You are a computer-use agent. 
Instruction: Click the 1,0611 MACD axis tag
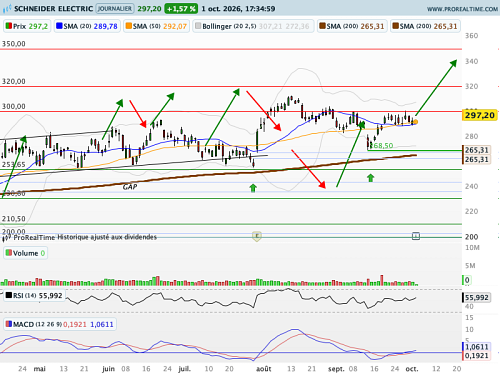[476, 347]
